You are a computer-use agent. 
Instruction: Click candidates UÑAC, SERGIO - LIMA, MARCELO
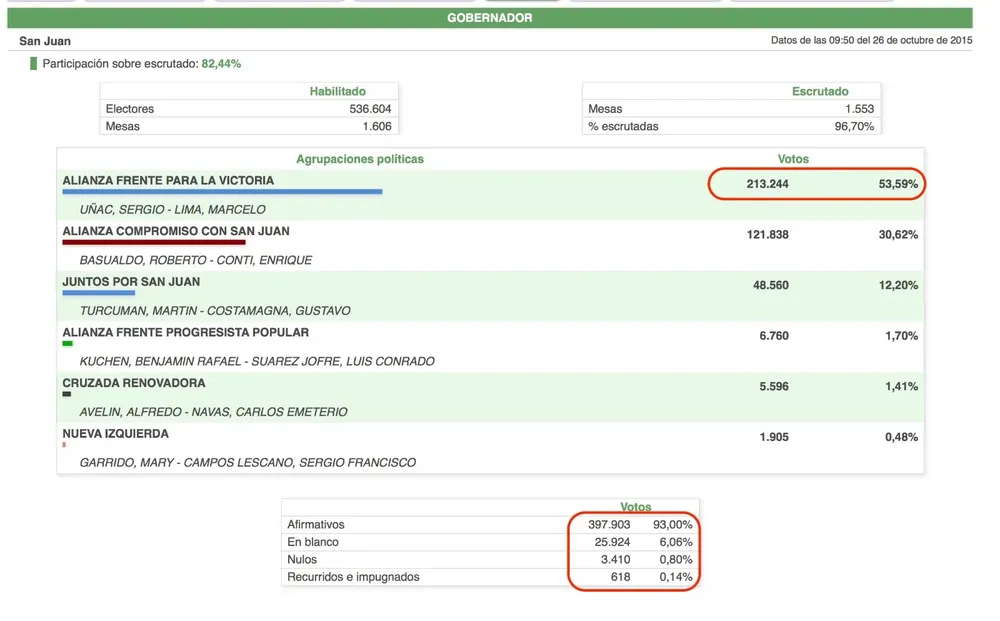click(172, 210)
